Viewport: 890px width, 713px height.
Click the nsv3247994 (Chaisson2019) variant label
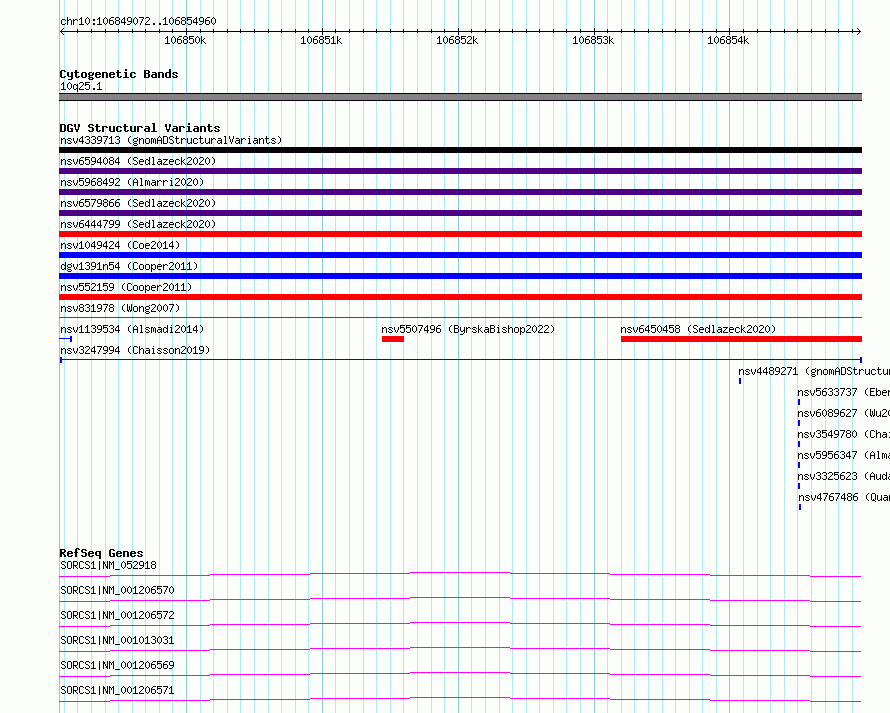(135, 350)
